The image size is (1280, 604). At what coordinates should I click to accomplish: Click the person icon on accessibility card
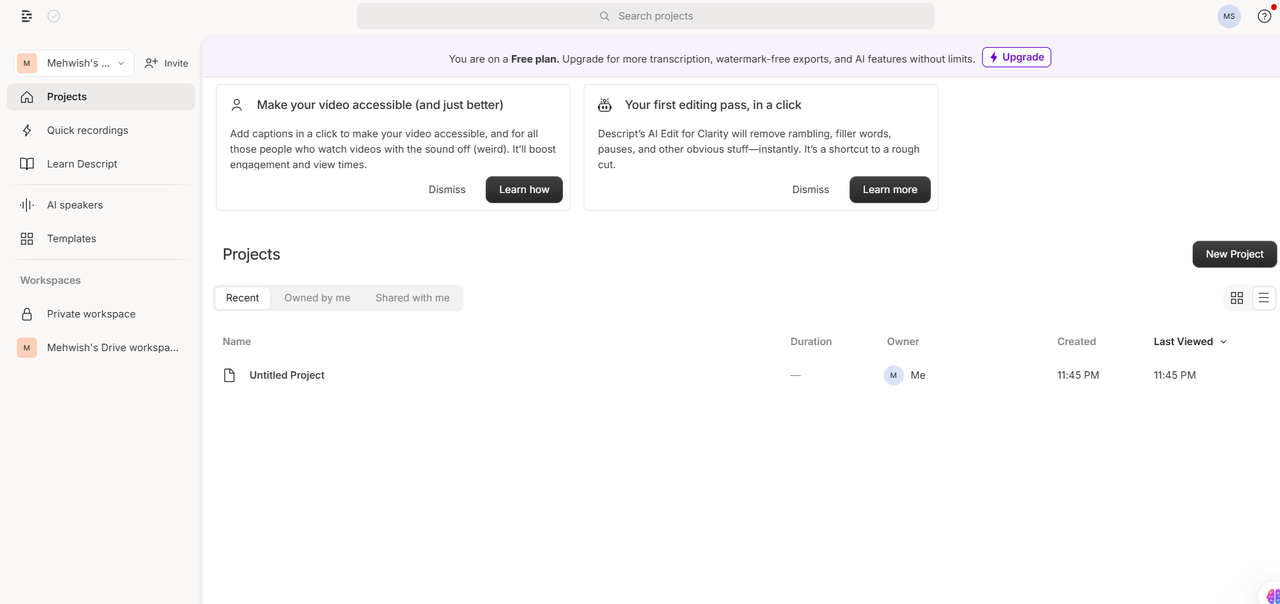coord(237,105)
